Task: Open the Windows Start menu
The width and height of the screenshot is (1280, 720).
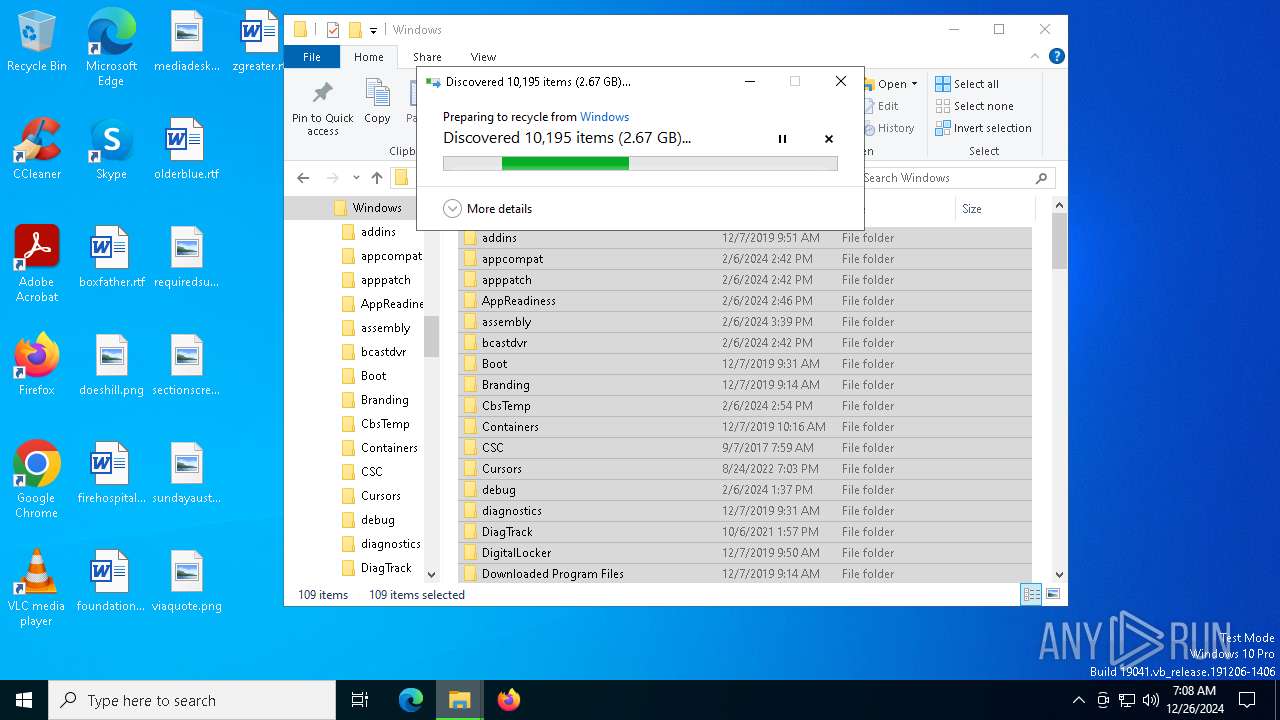Action: pyautogui.click(x=24, y=700)
